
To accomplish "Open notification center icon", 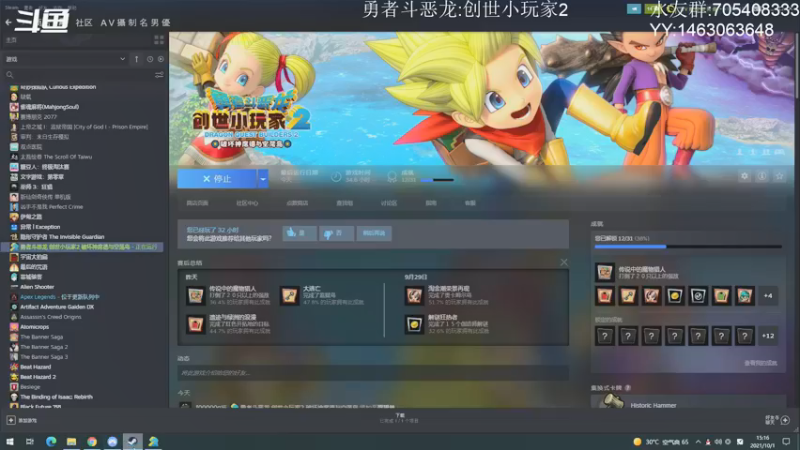I will click(x=786, y=441).
